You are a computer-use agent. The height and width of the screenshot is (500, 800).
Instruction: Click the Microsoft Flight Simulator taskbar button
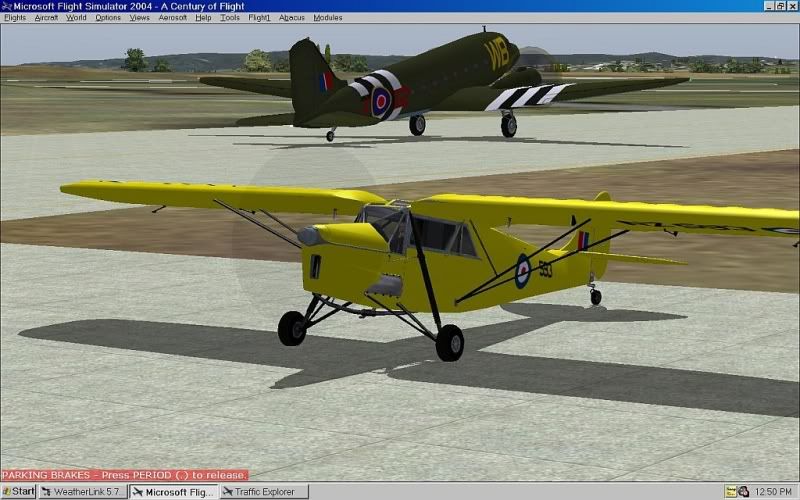[x=173, y=491]
